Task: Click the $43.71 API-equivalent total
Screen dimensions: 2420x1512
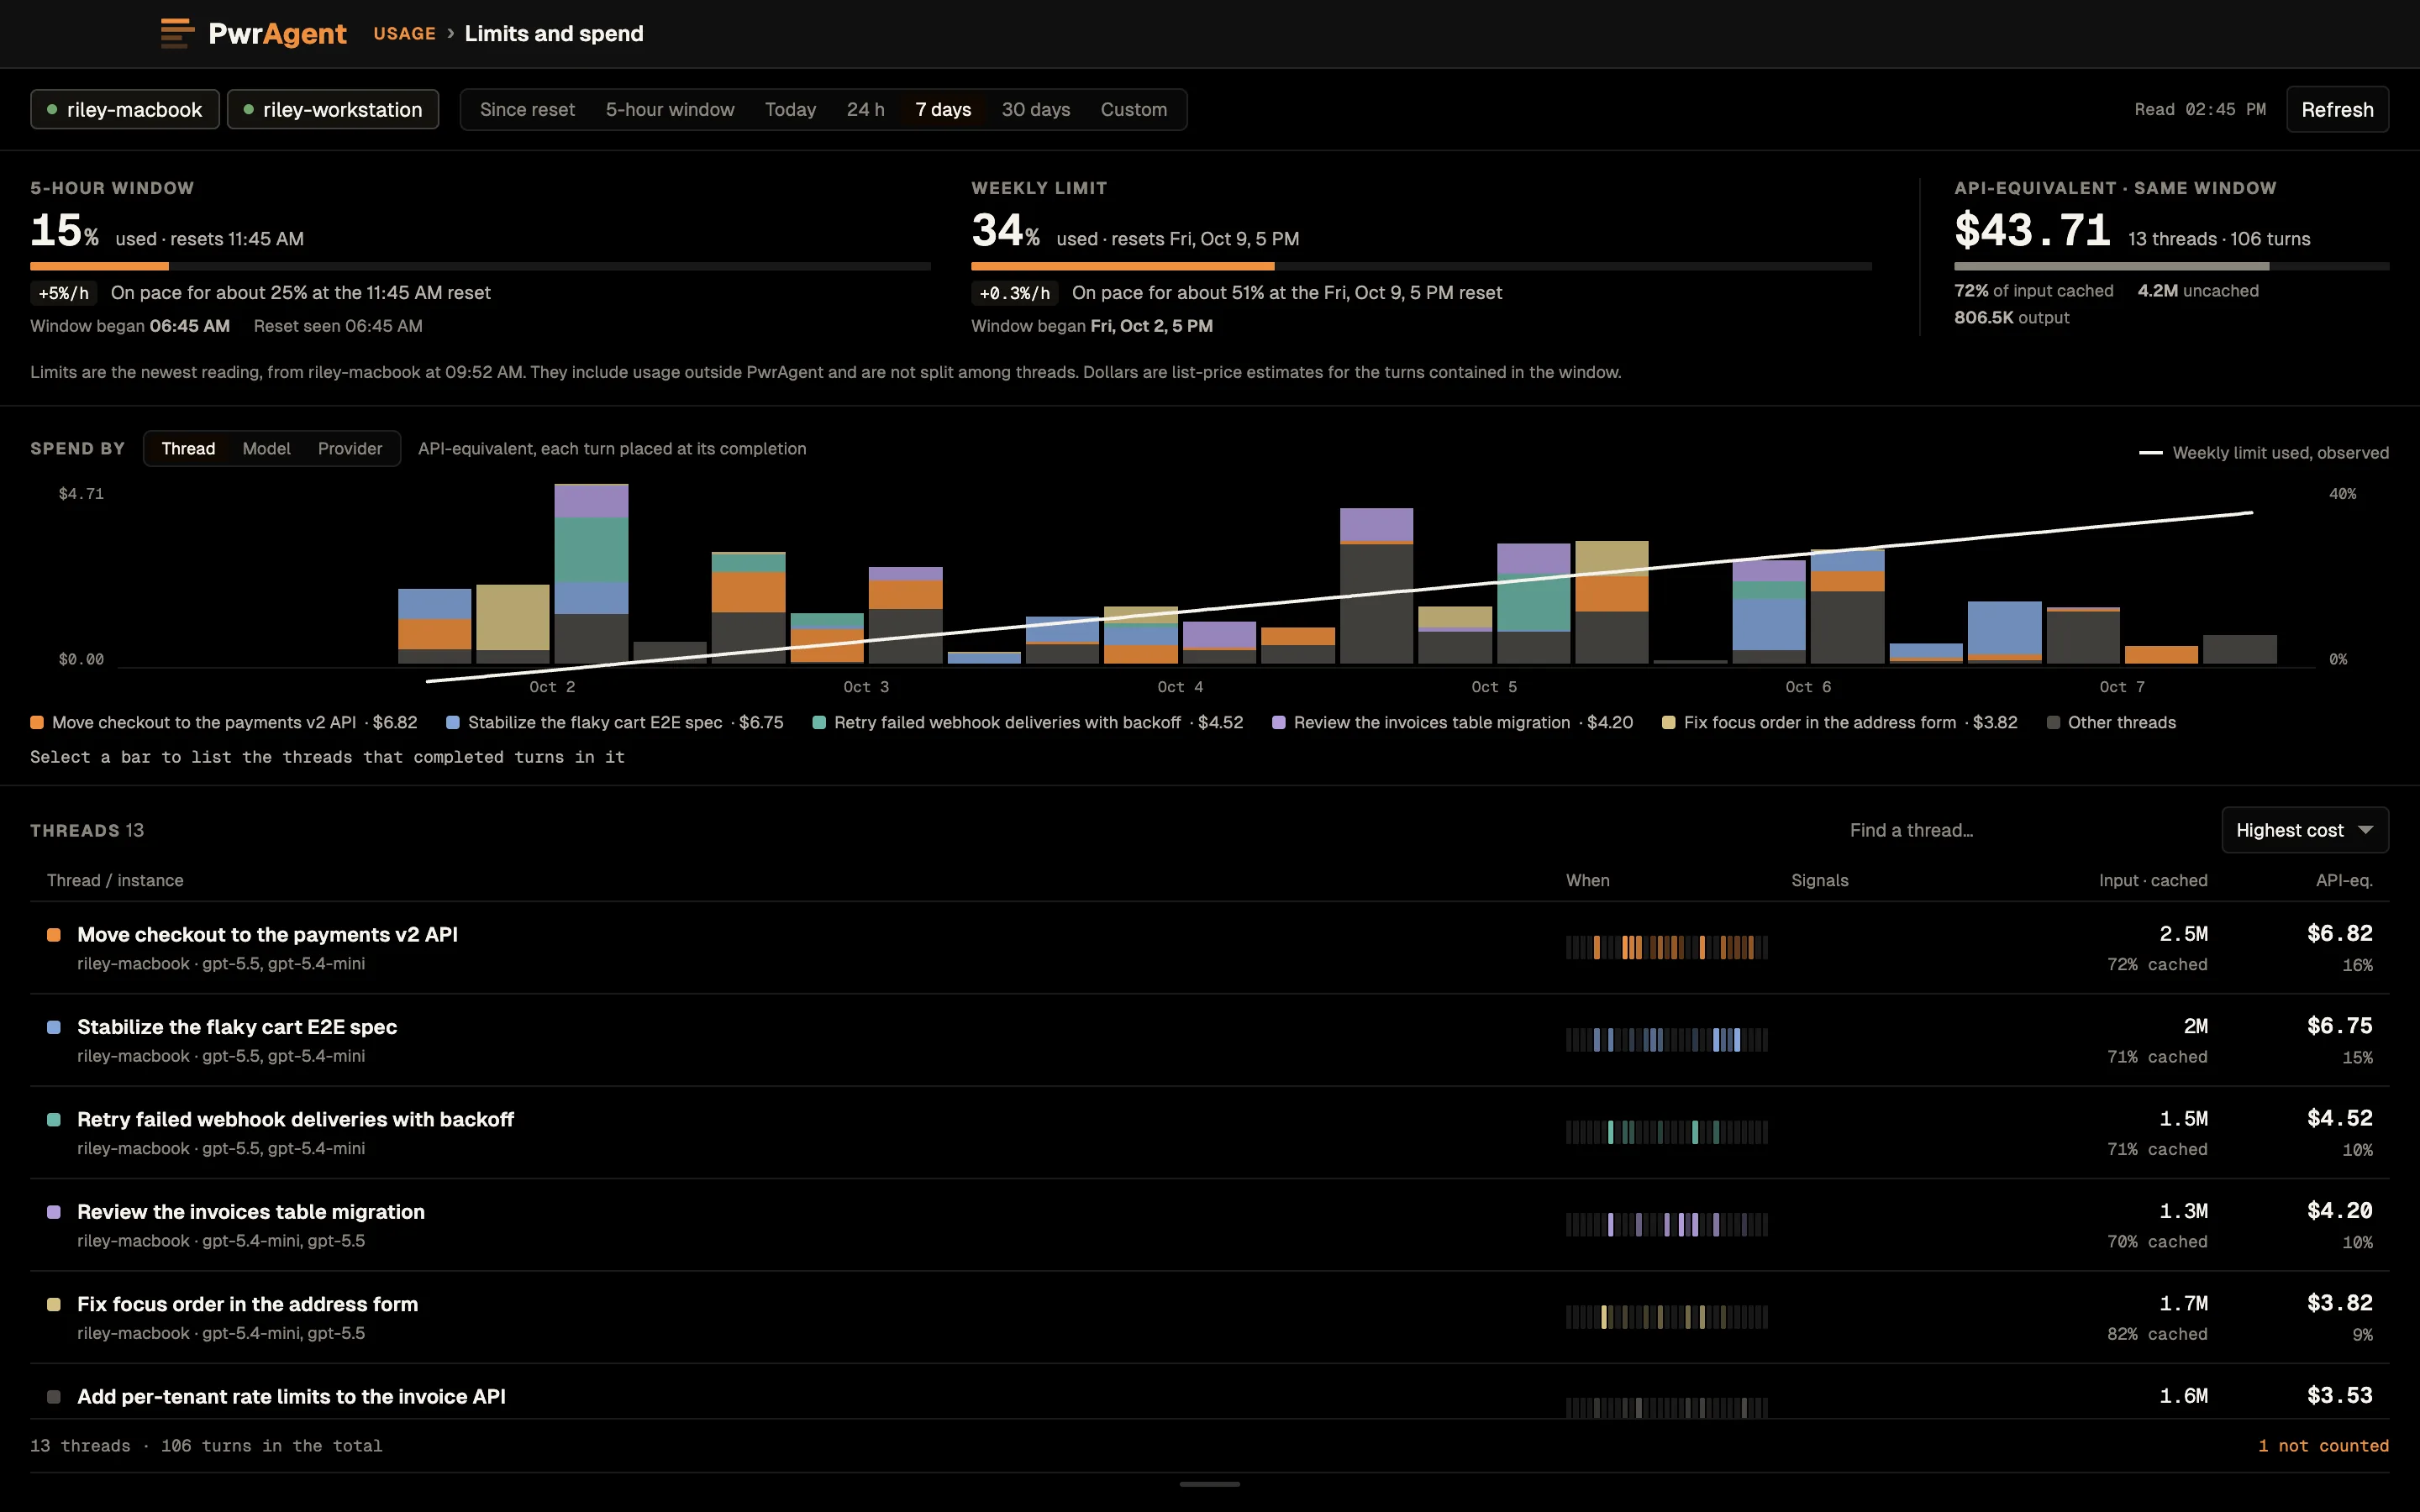Action: click(x=2032, y=231)
